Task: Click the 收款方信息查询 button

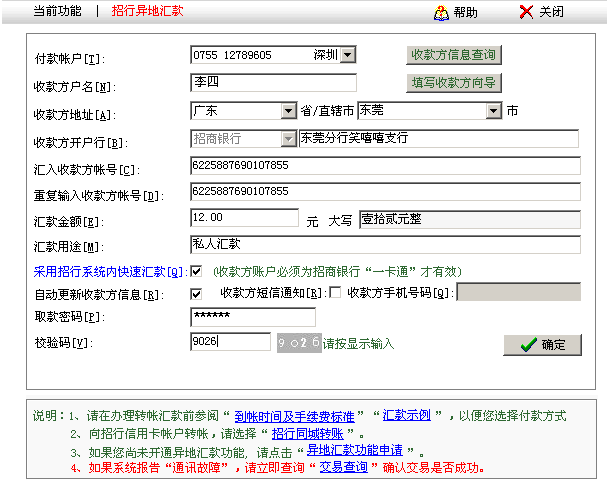Action: 454,55
